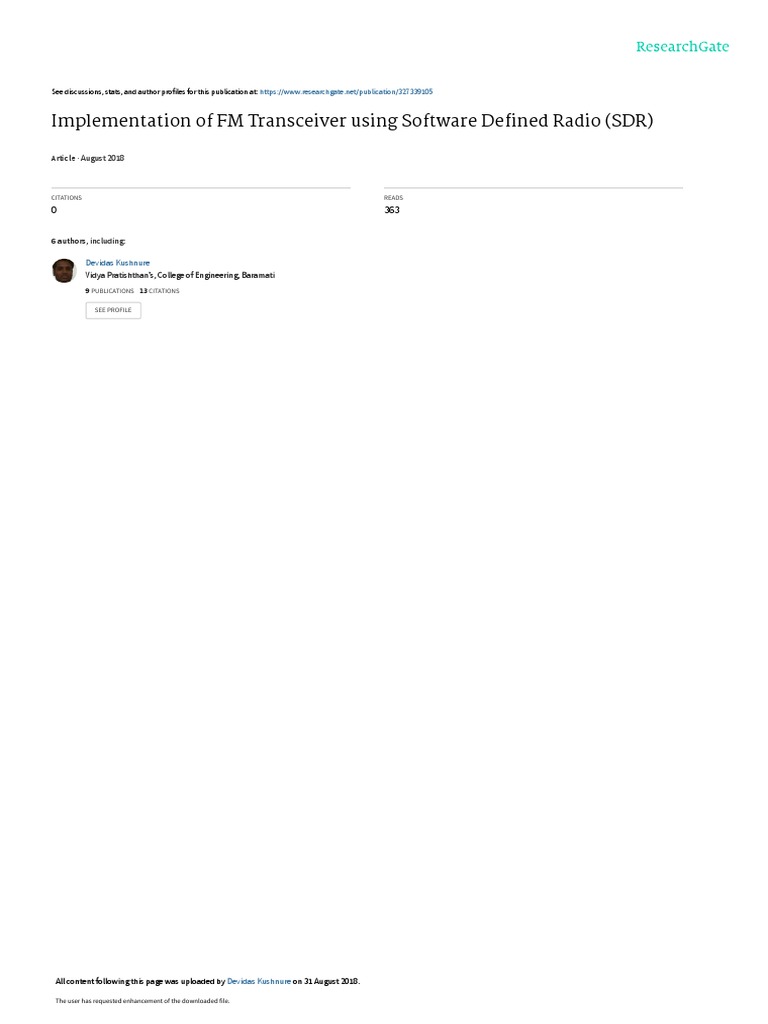Open Devidas Kushnure author name link near photo
This screenshot has width=768, height=1024.
coord(118,263)
